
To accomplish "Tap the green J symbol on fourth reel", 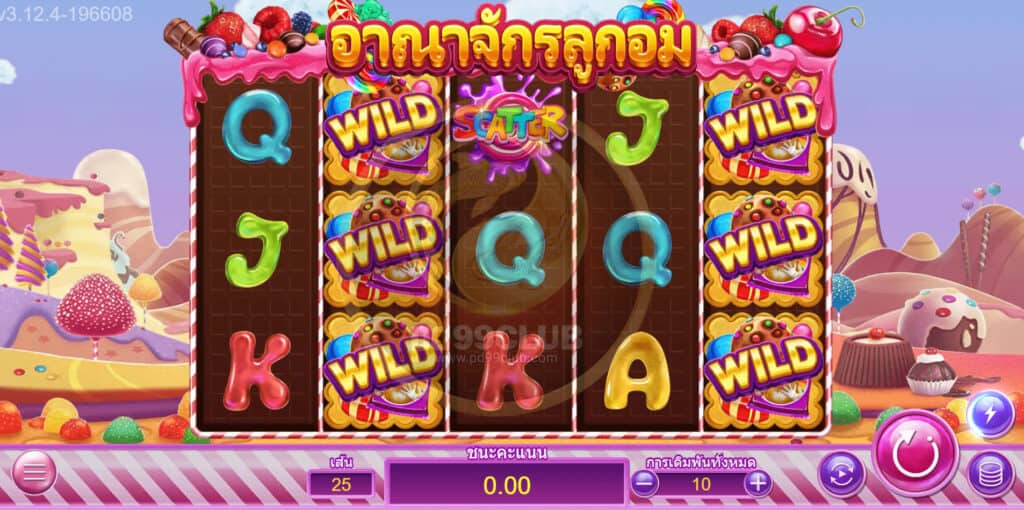I will point(637,127).
